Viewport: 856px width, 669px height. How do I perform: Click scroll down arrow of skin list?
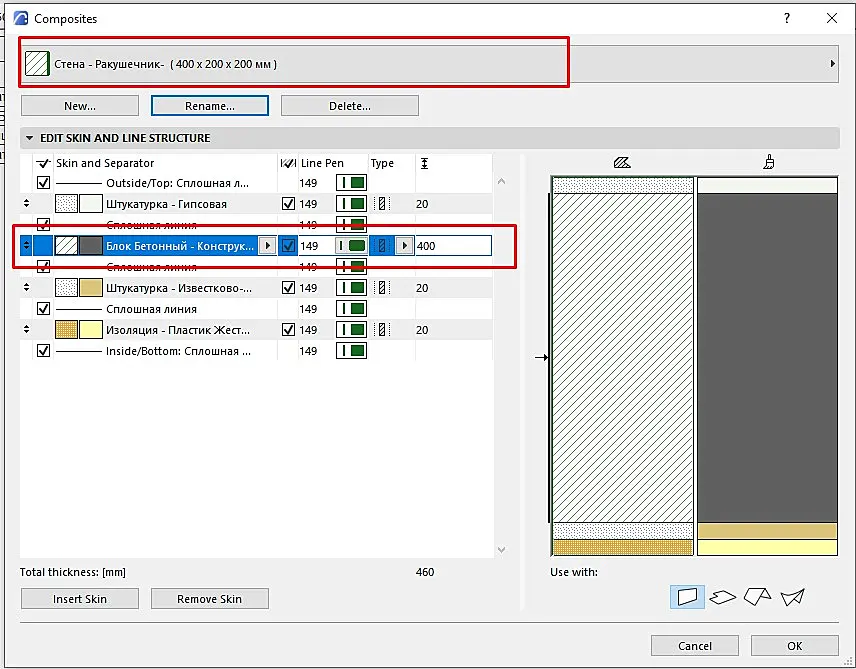pyautogui.click(x=501, y=550)
